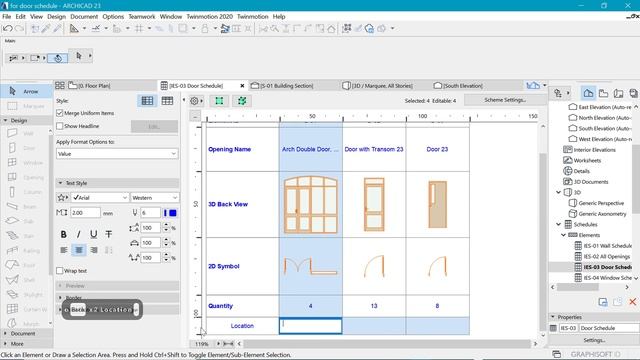Toggle Merge Uniform Items checkbox
Screen dimensions: 640x360
click(60, 113)
